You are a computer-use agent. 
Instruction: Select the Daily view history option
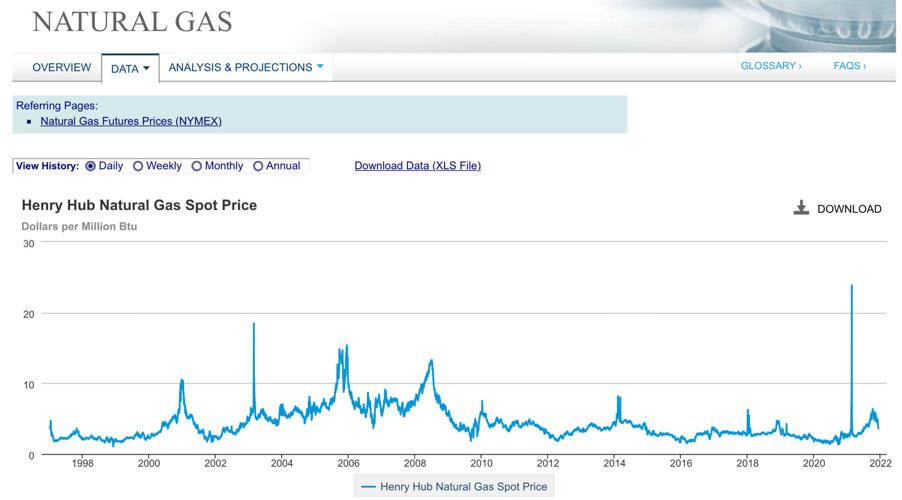(91, 166)
